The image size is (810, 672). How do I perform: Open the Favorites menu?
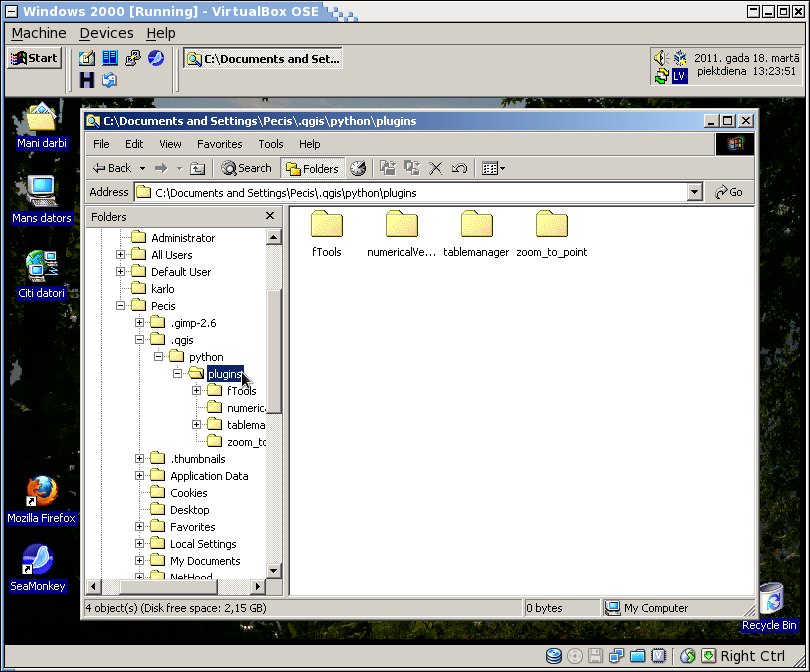pos(220,144)
